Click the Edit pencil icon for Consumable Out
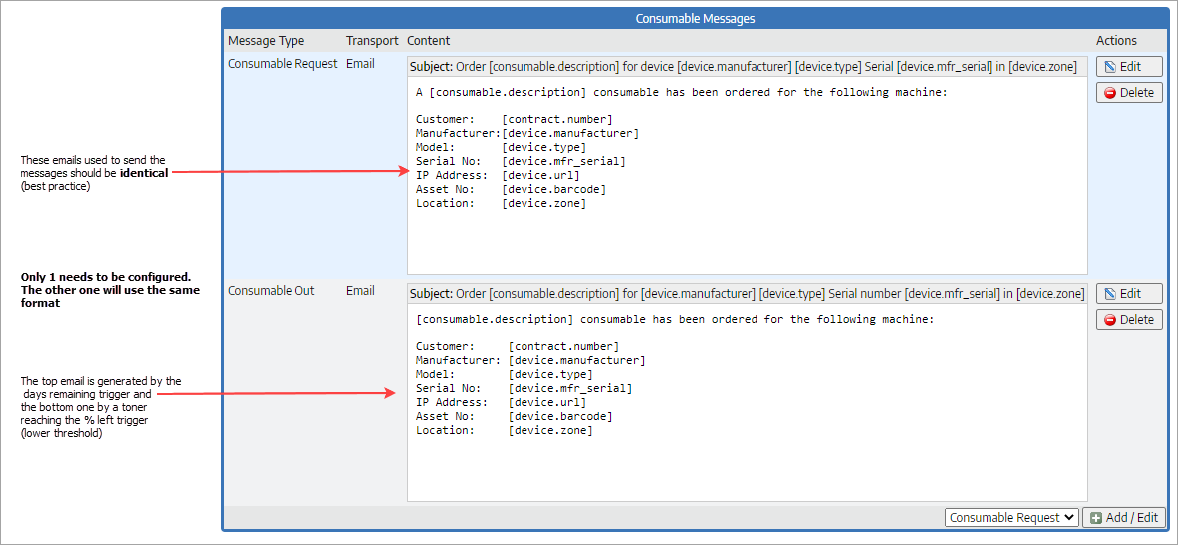Viewport: 1178px width, 545px height. click(x=1109, y=294)
